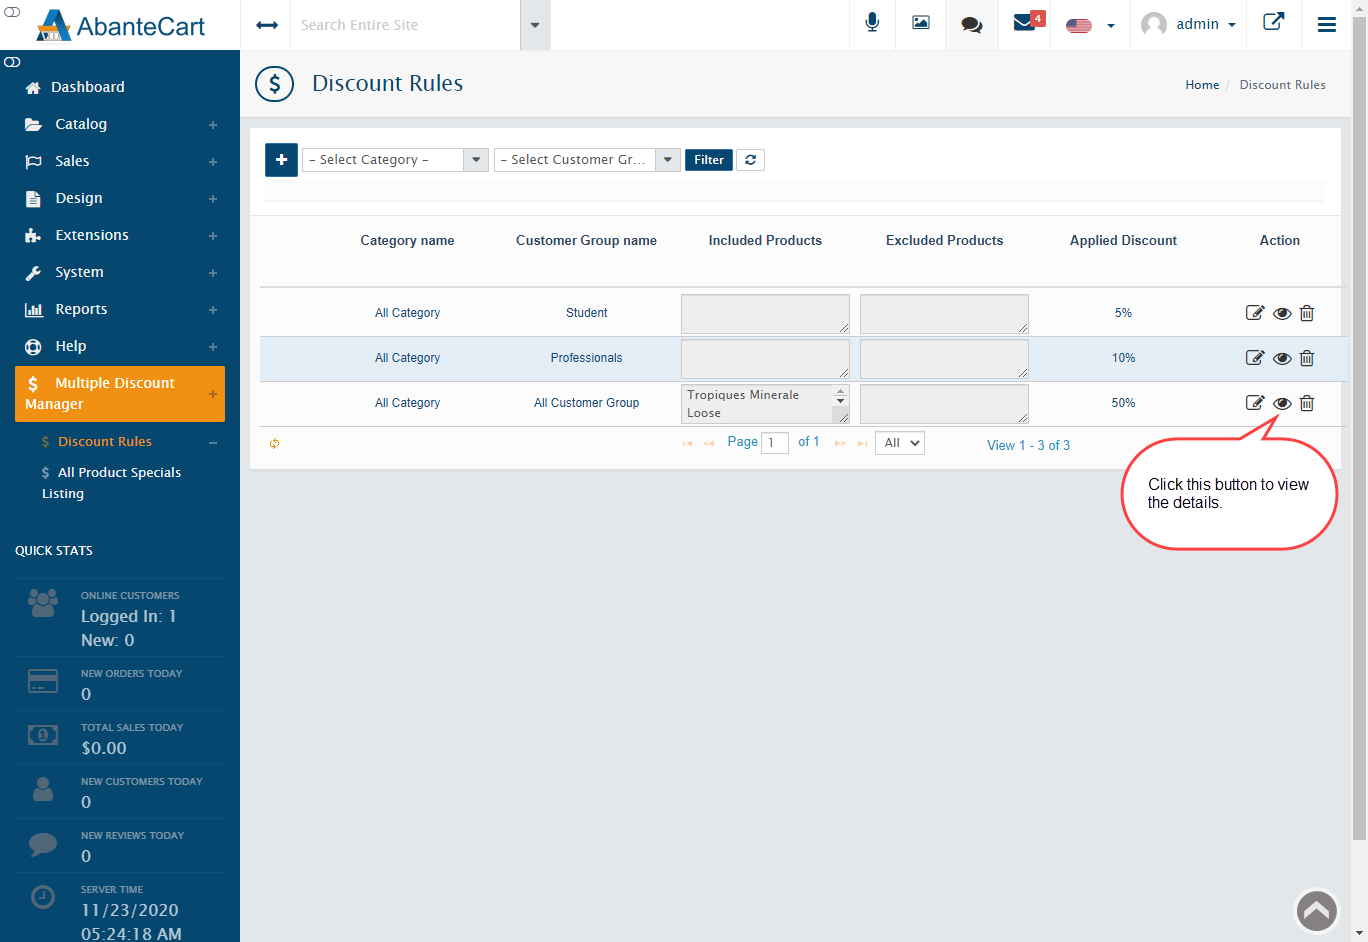Open the Select Customer Group dropdown
This screenshot has width=1368, height=942.
587,160
